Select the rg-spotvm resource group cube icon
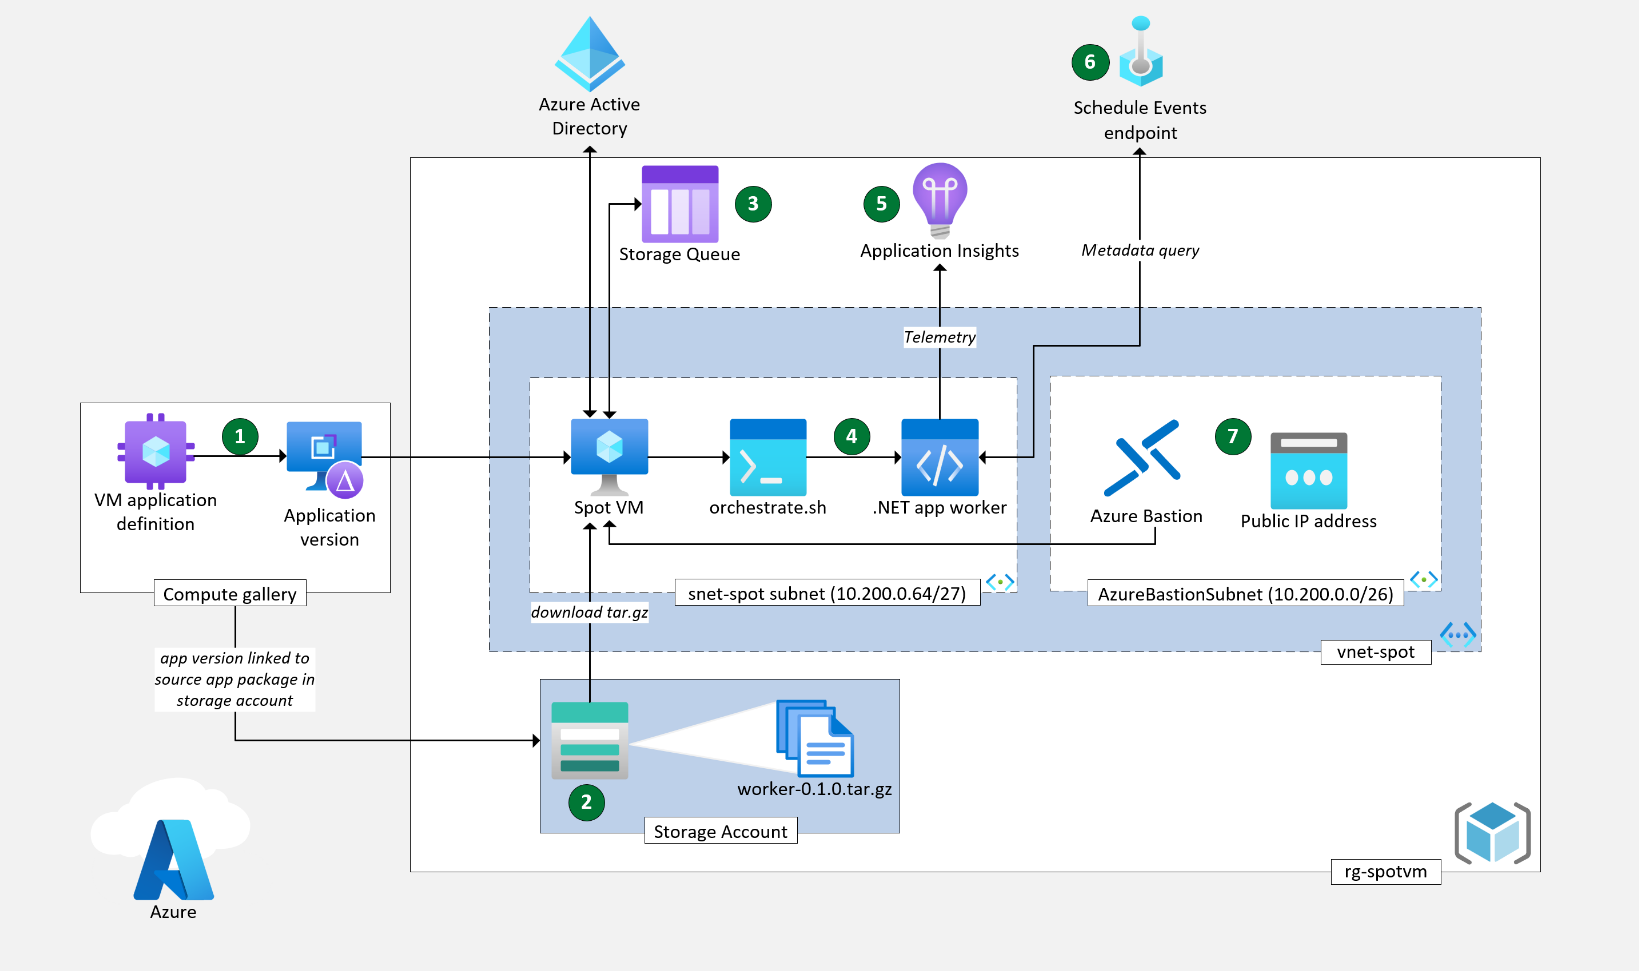 [x=1493, y=832]
